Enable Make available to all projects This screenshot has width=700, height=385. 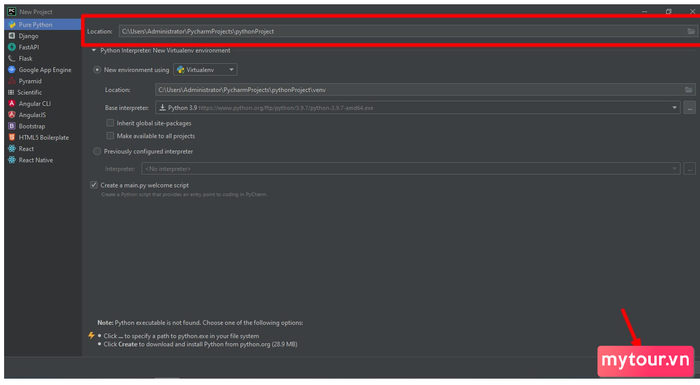coord(110,136)
